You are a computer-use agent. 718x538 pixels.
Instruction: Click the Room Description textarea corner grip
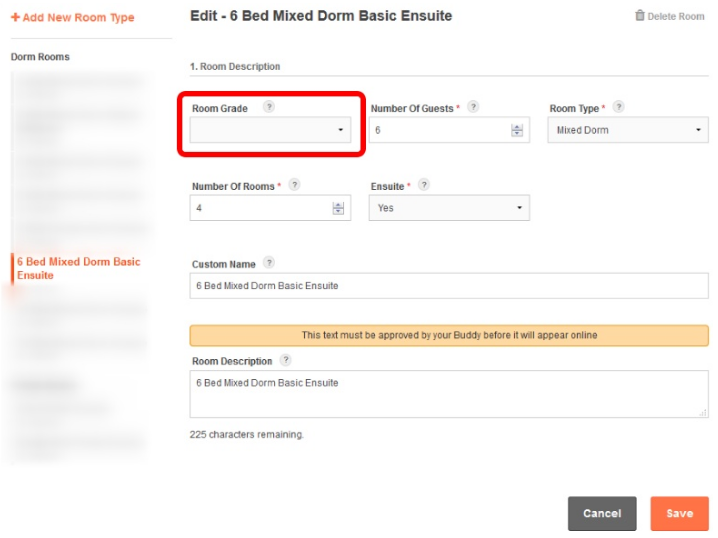click(x=703, y=413)
